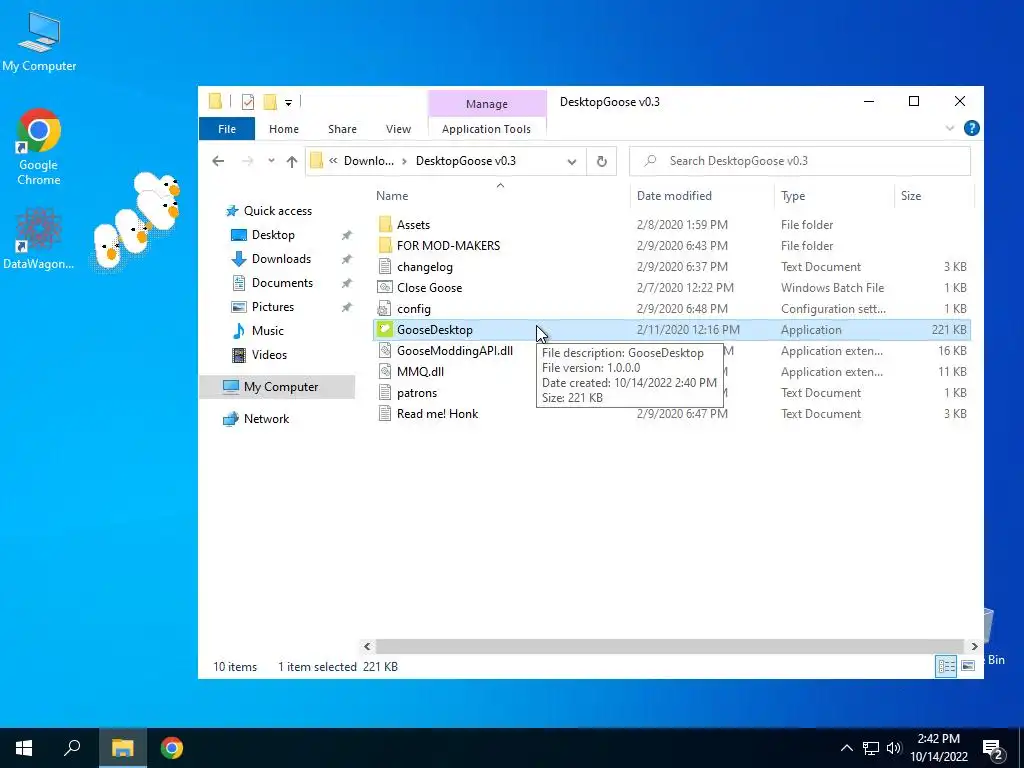The height and width of the screenshot is (768, 1024).
Task: Open the Share ribbon tab
Action: tap(342, 129)
